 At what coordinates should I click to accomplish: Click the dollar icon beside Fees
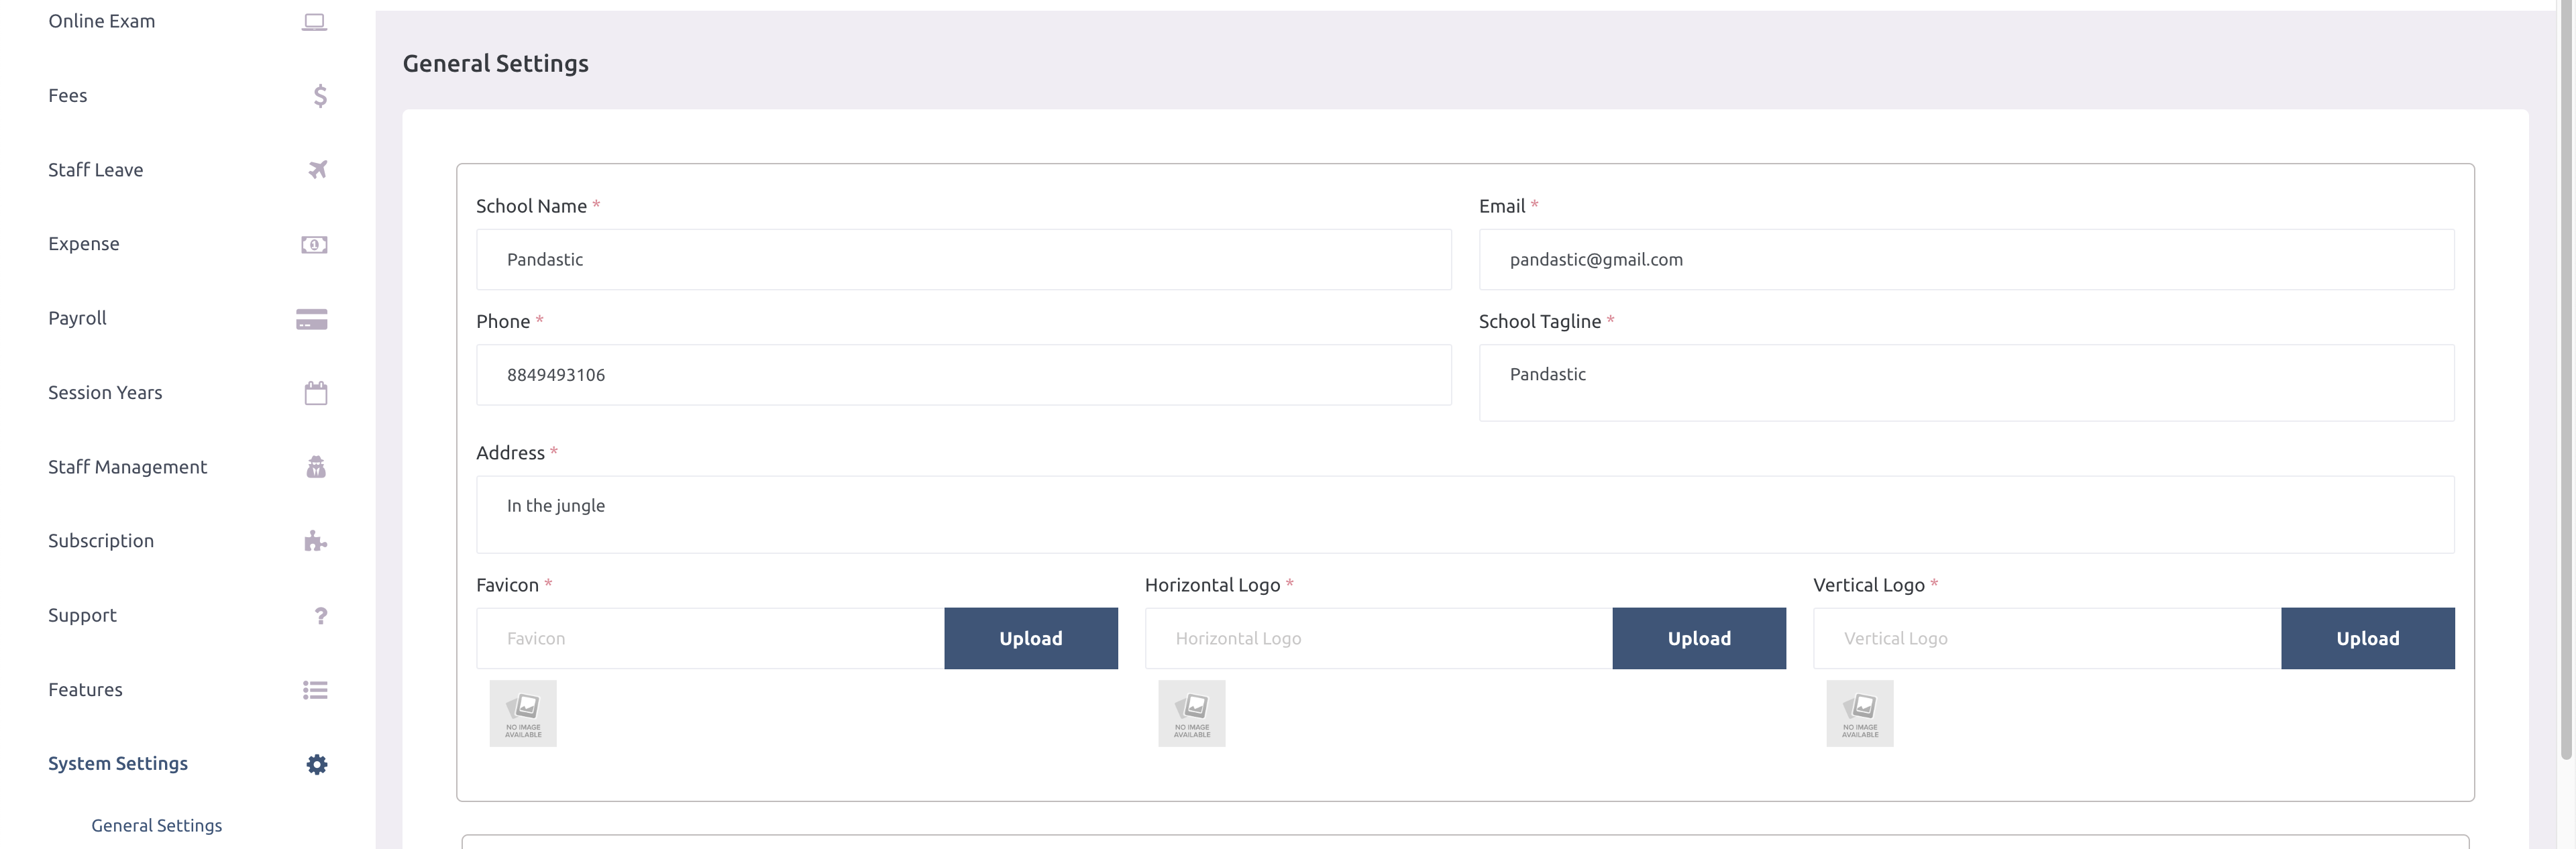point(318,96)
